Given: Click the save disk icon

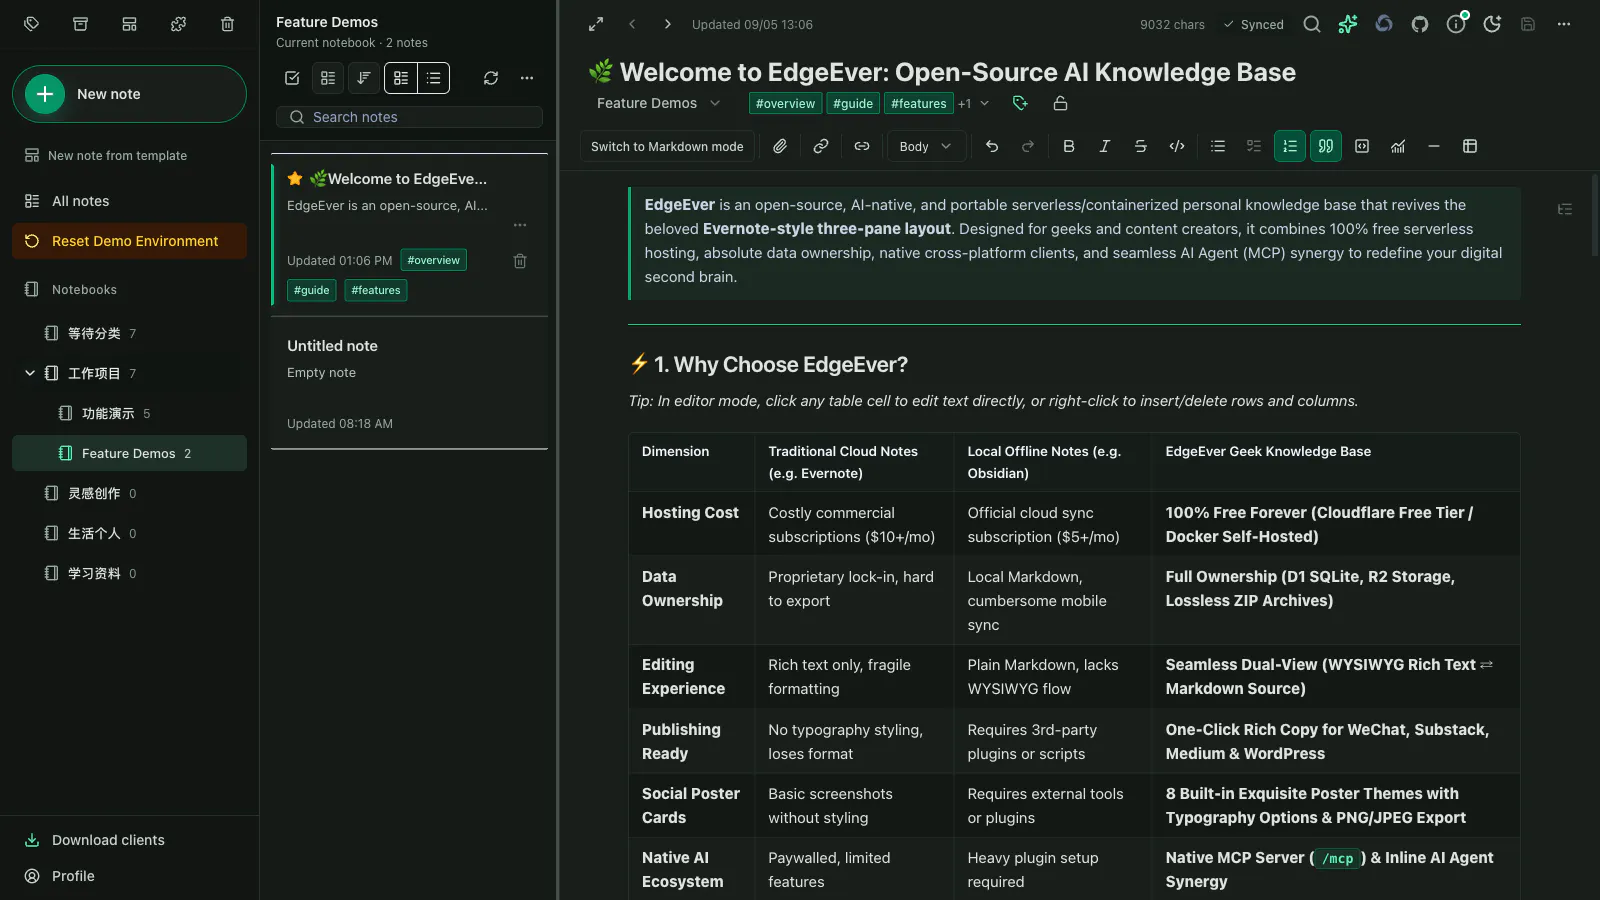Looking at the screenshot, I should pyautogui.click(x=1528, y=24).
